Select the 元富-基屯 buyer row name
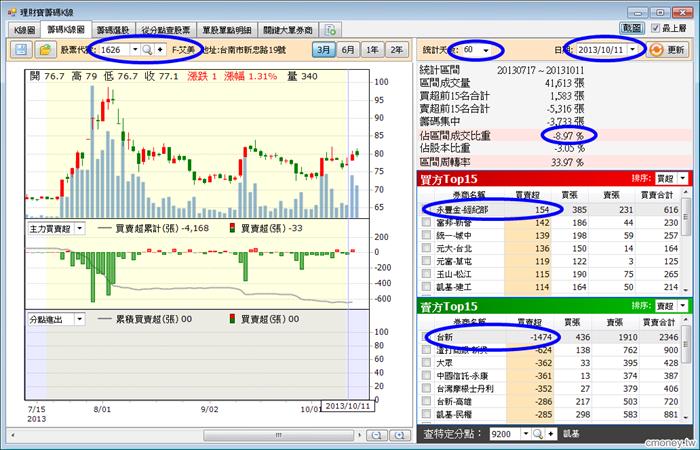The height and width of the screenshot is (450, 700). 454,261
